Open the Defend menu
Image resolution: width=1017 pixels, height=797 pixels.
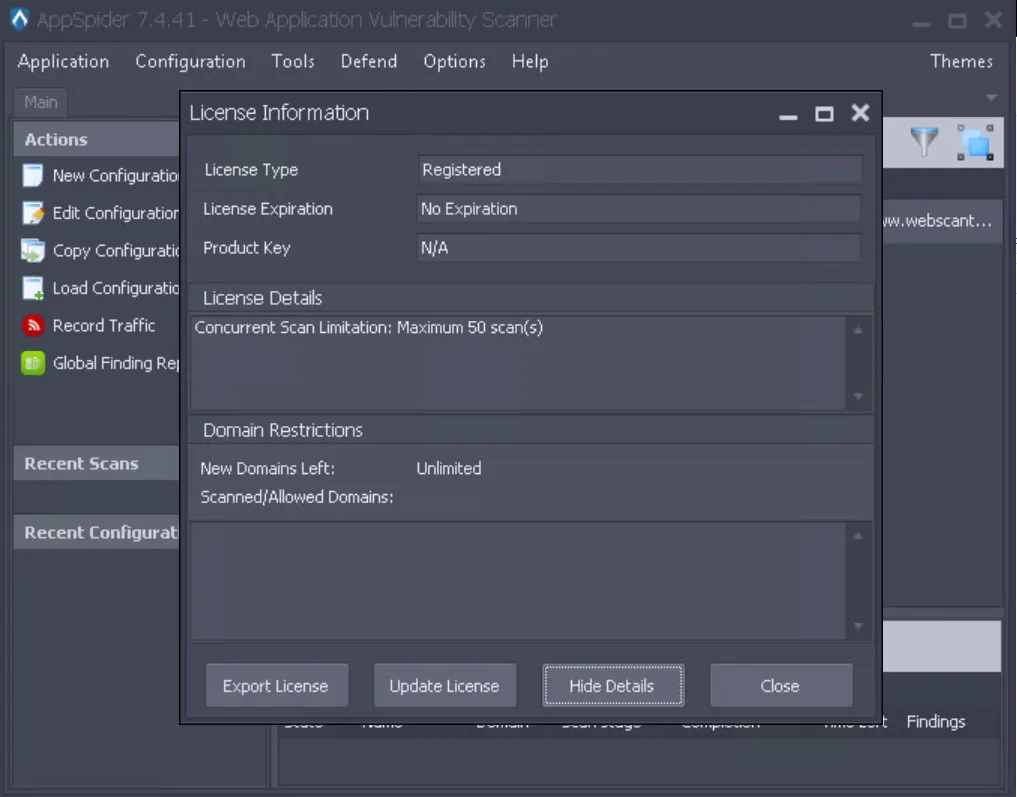click(368, 62)
